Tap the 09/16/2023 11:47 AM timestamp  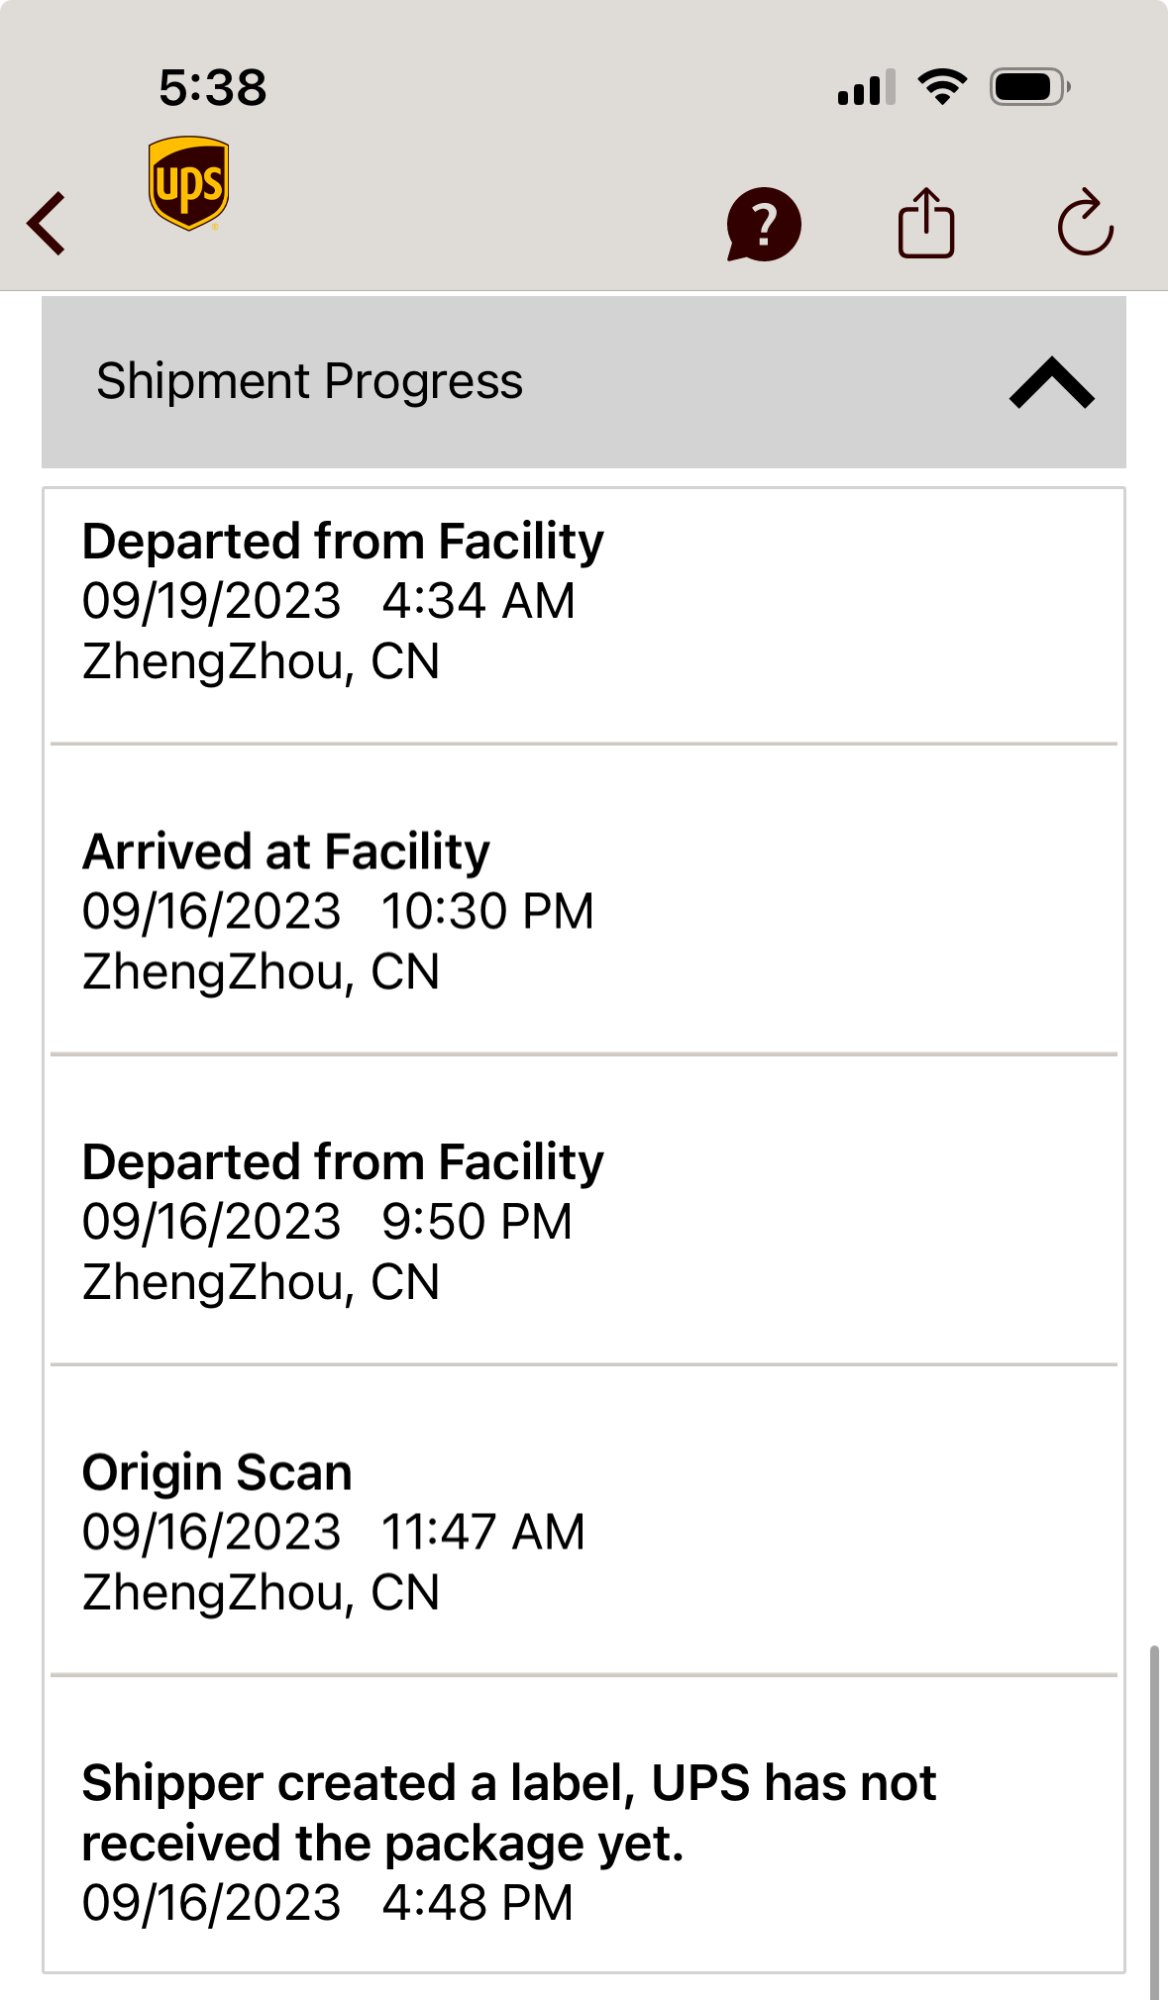(x=333, y=1532)
